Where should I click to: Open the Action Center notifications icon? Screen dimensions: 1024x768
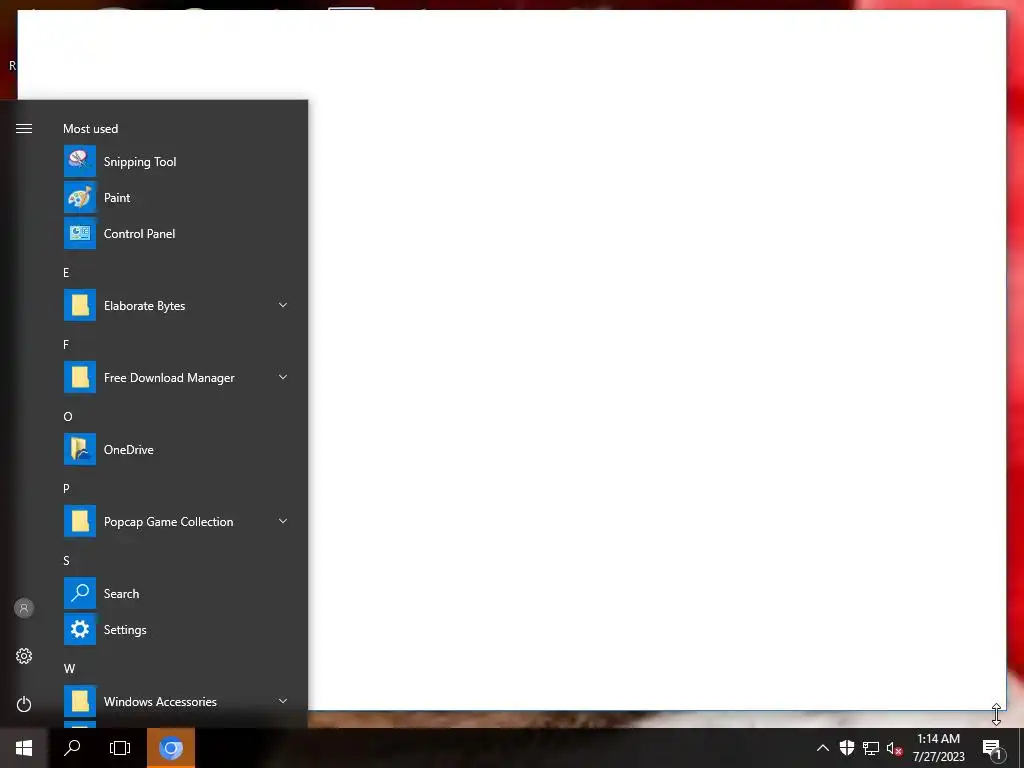click(x=992, y=748)
